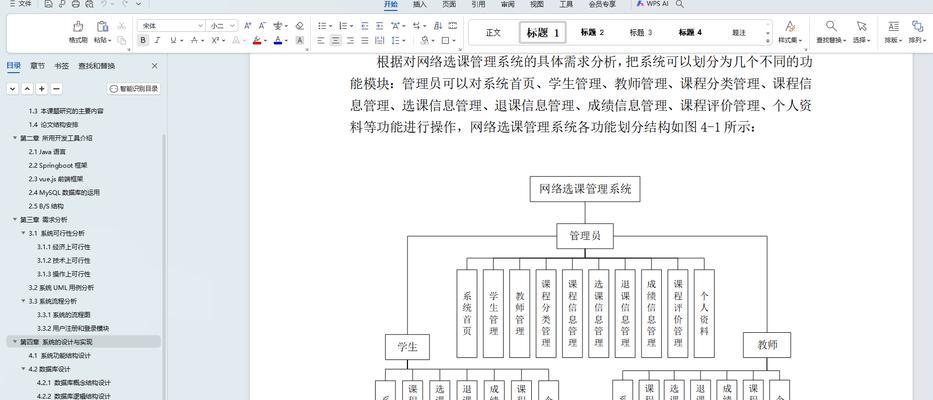Screen dimensions: 933x400
Task: Click the Character Border (boxed A) icon
Action: [x=299, y=40]
